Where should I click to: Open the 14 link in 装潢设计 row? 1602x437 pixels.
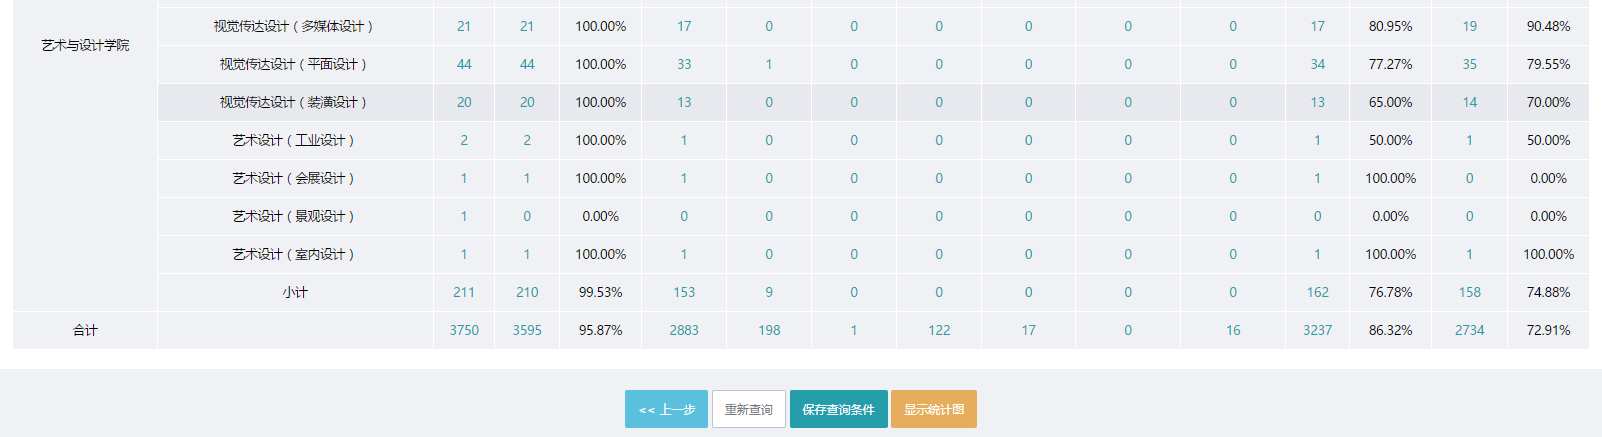(x=1469, y=102)
